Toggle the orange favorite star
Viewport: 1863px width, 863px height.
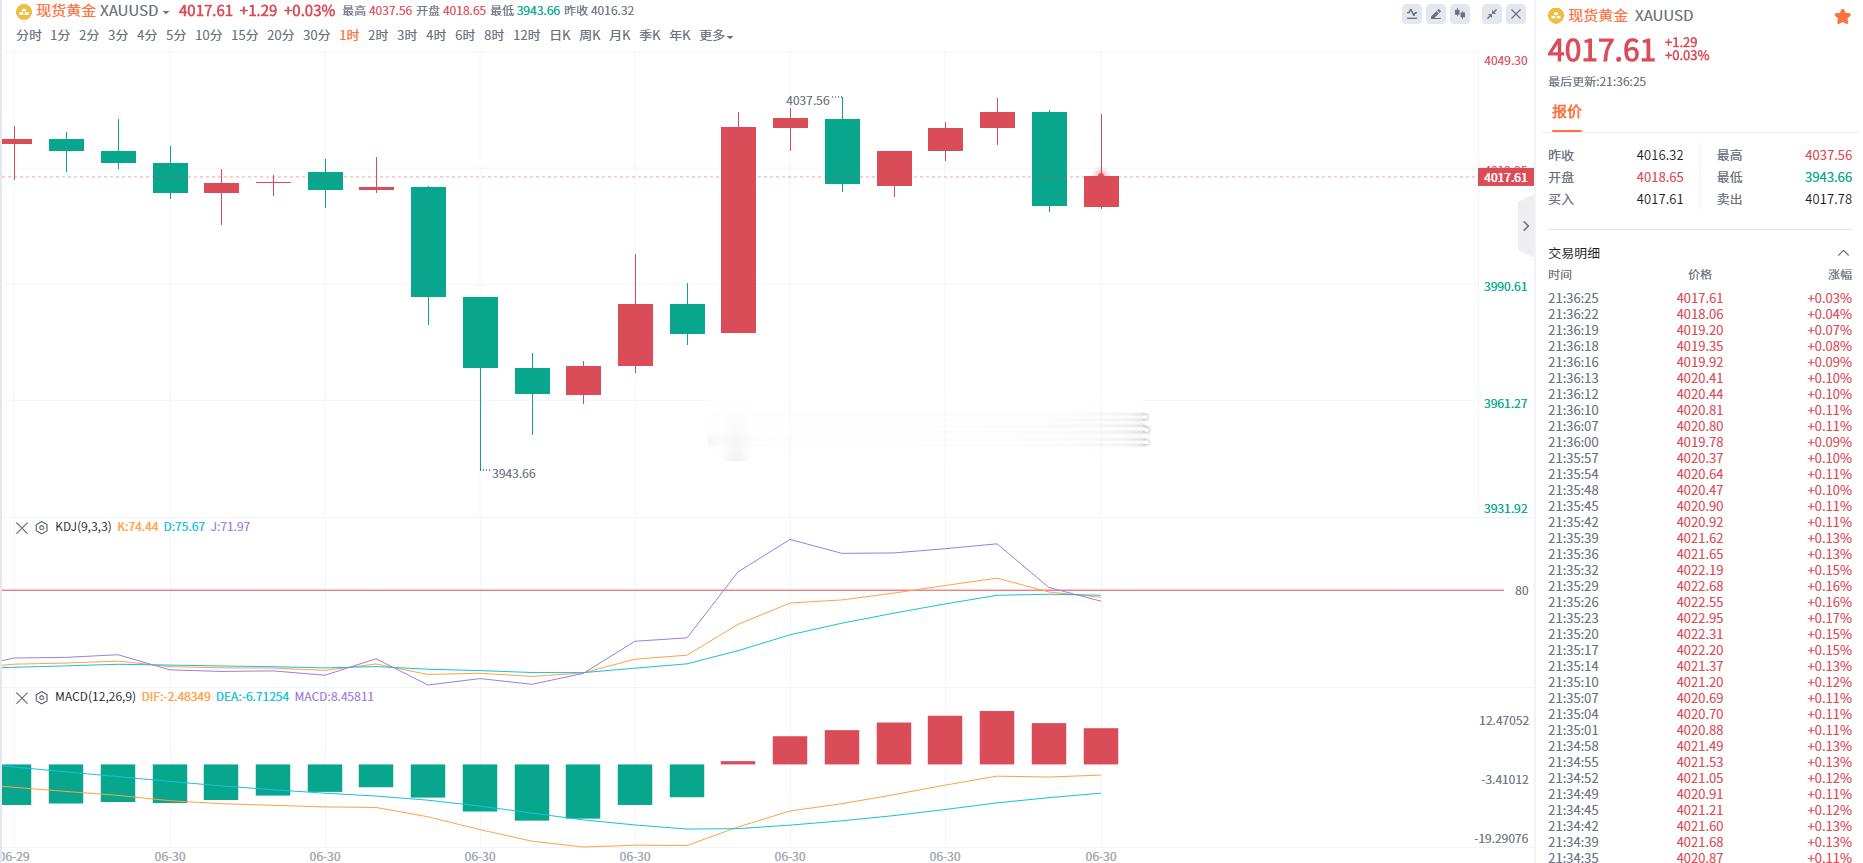pos(1841,16)
